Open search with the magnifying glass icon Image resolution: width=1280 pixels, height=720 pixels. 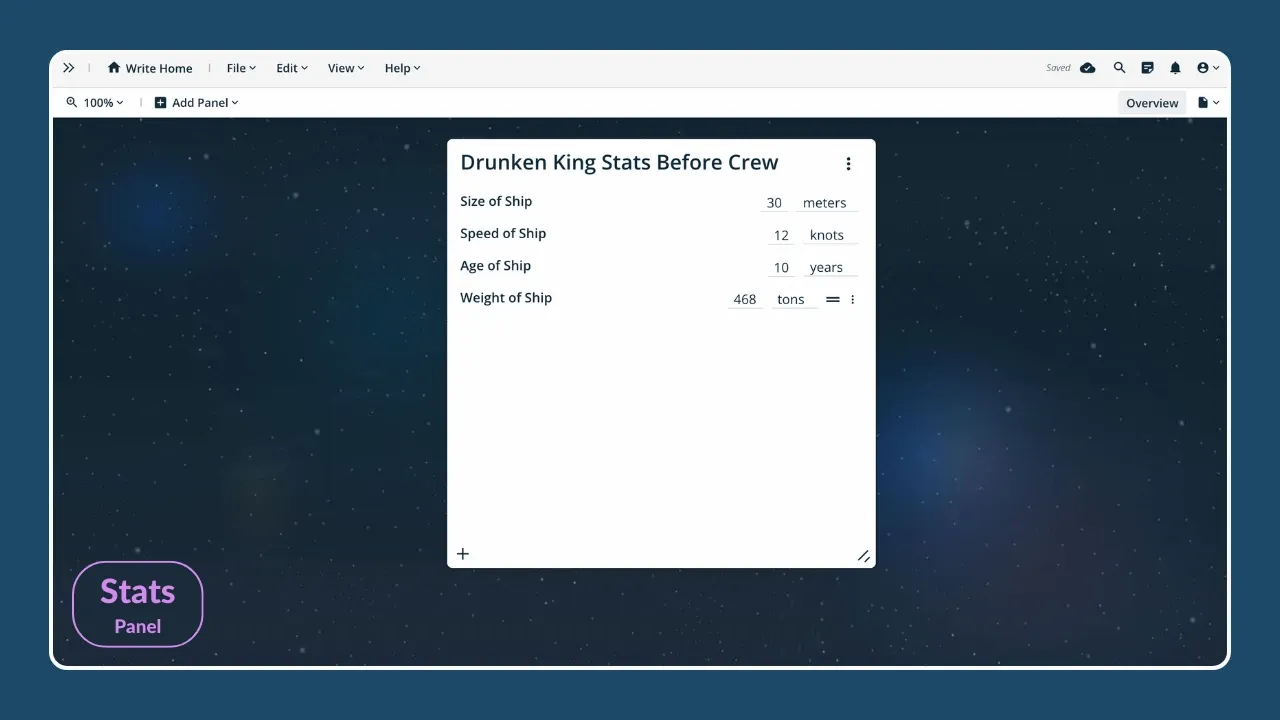[1119, 68]
